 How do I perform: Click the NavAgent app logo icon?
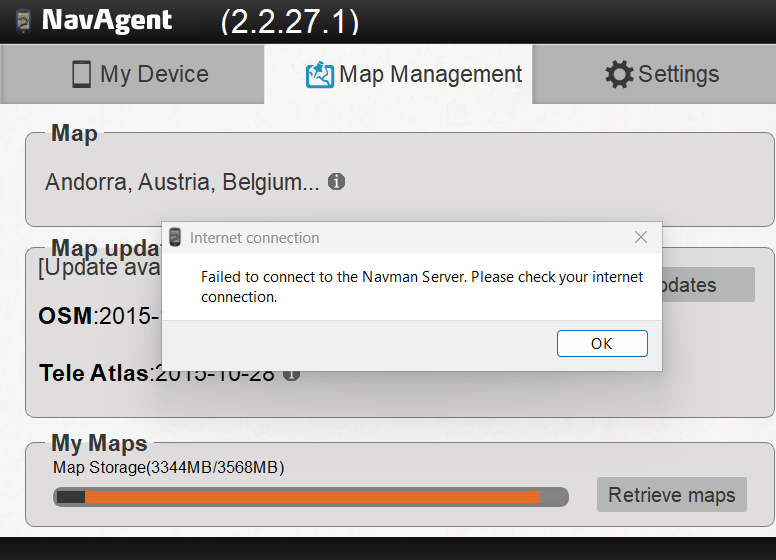tap(23, 21)
